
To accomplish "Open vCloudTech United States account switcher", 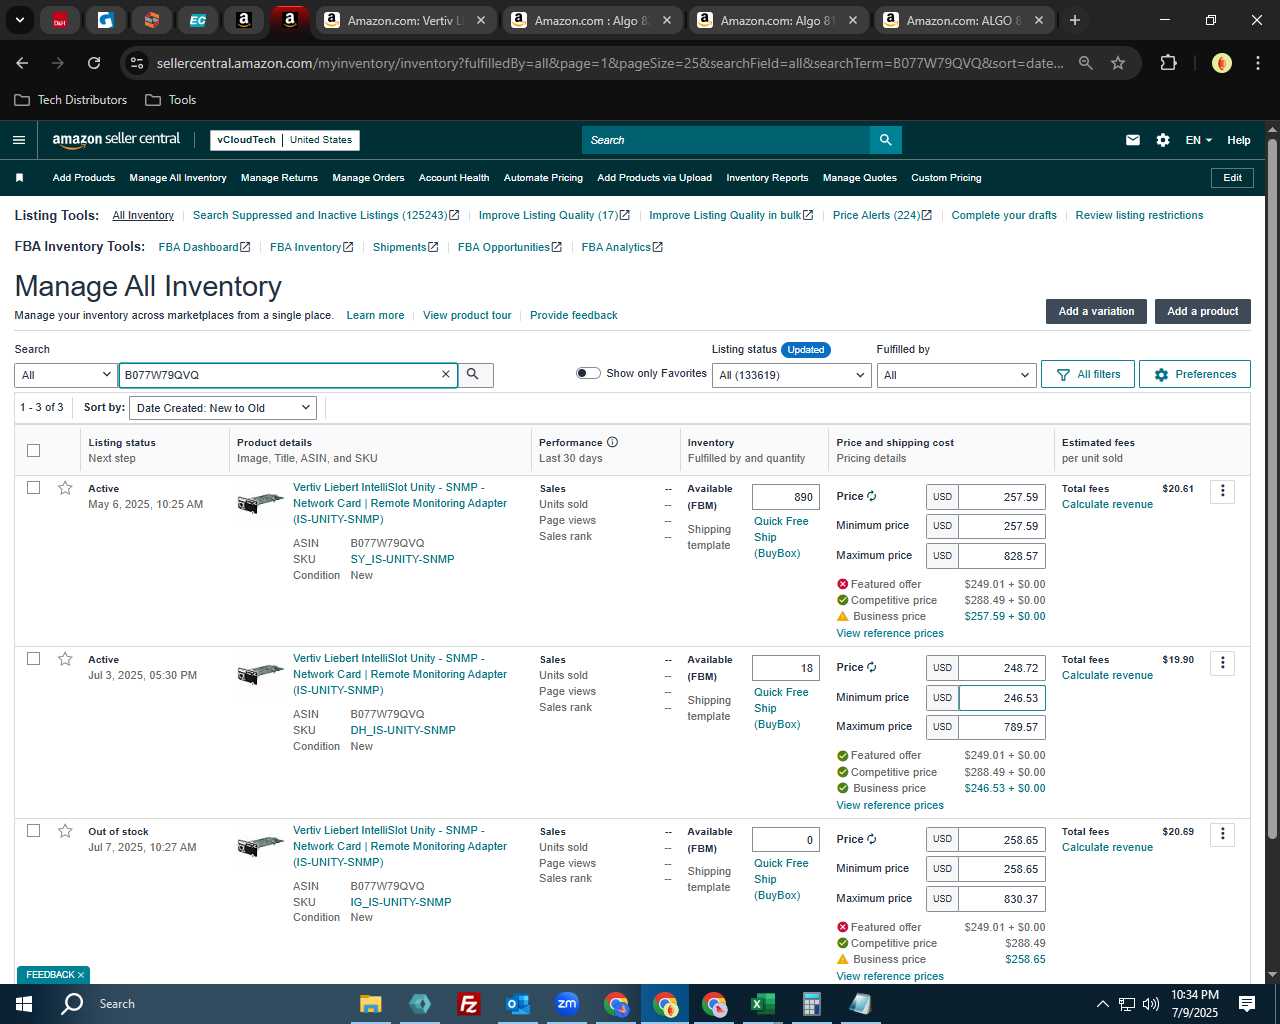I will tap(285, 140).
